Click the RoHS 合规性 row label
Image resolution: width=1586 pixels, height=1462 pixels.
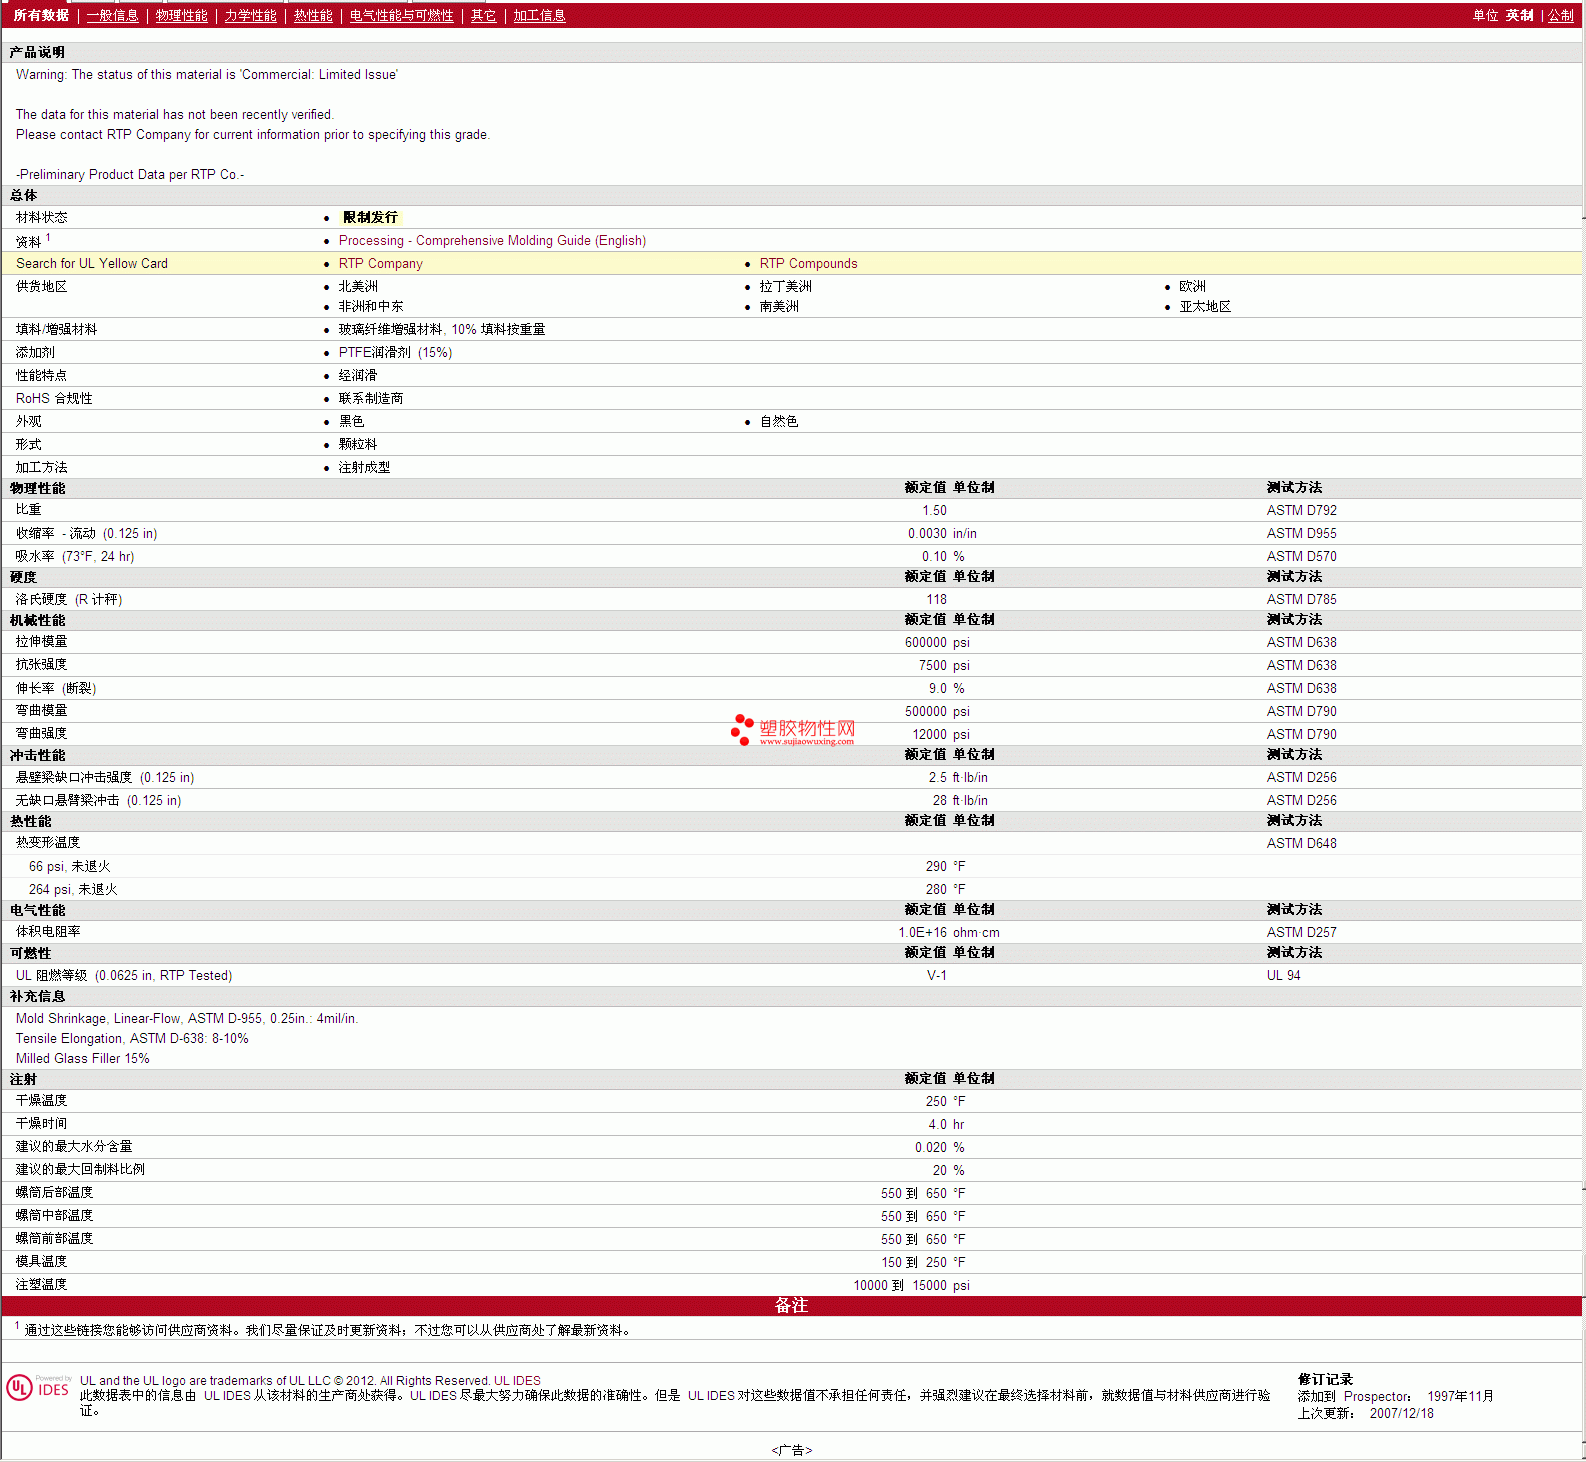pyautogui.click(x=54, y=398)
